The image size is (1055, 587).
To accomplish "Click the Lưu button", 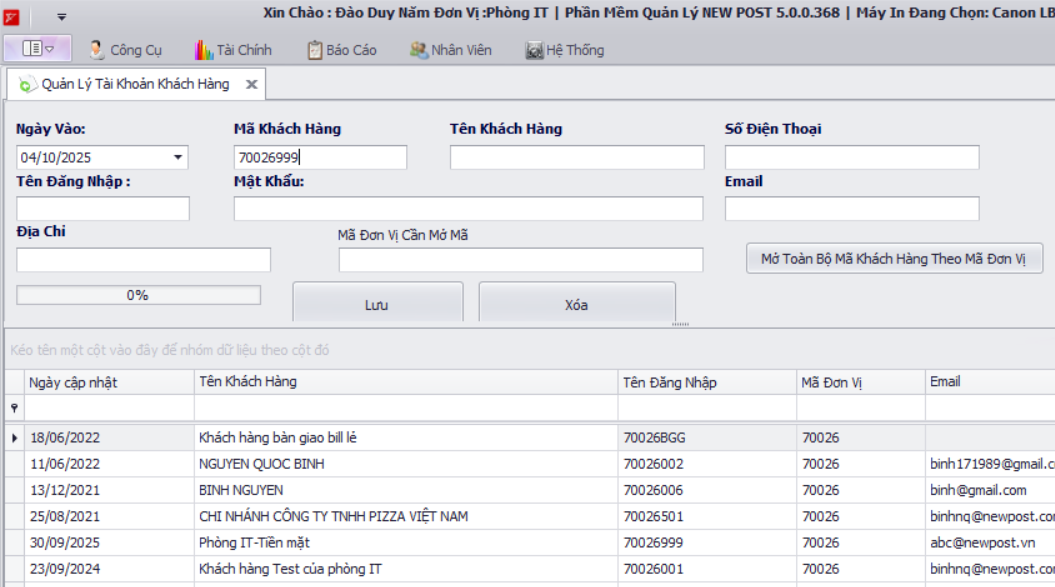I will point(377,305).
